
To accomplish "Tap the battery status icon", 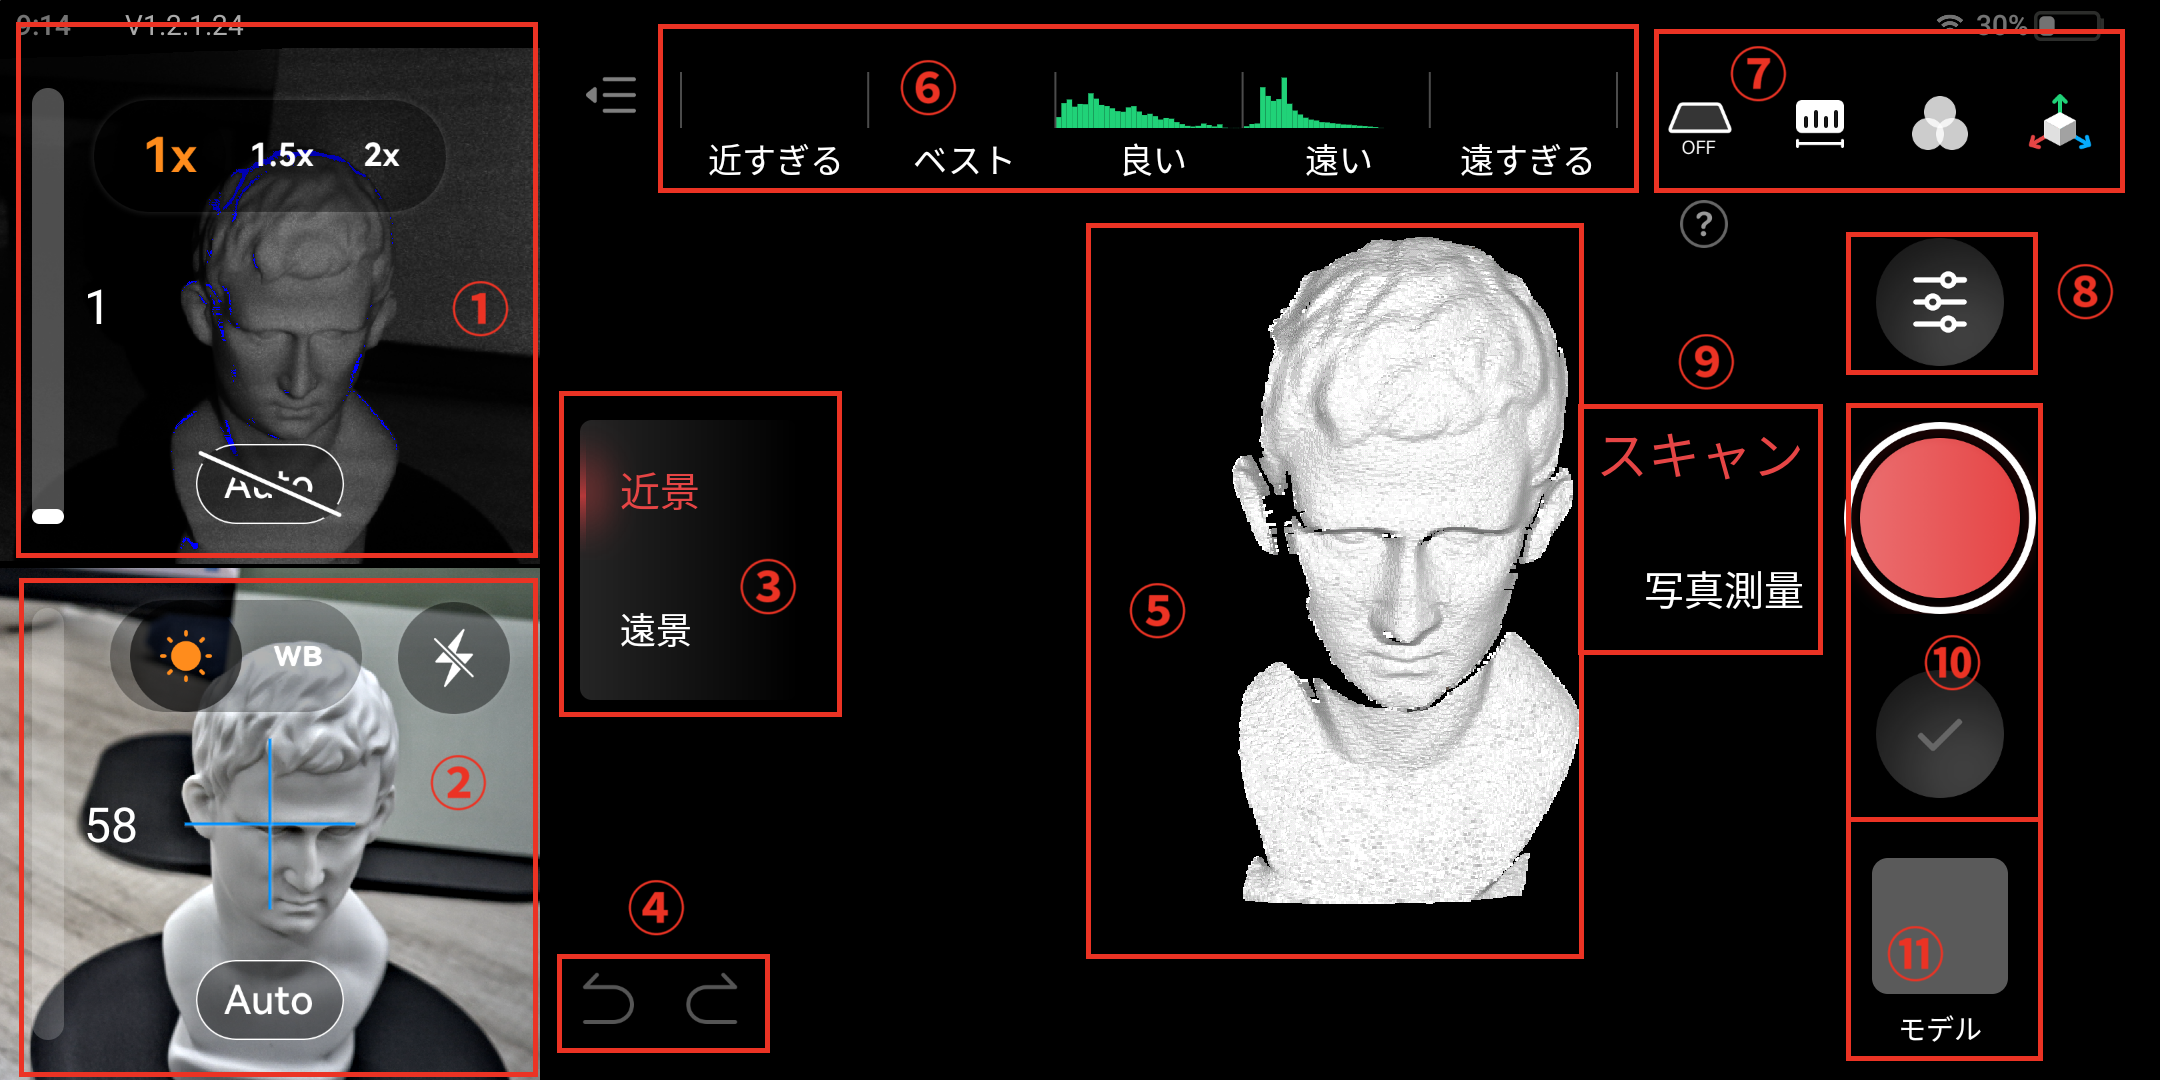I will pos(2067,24).
